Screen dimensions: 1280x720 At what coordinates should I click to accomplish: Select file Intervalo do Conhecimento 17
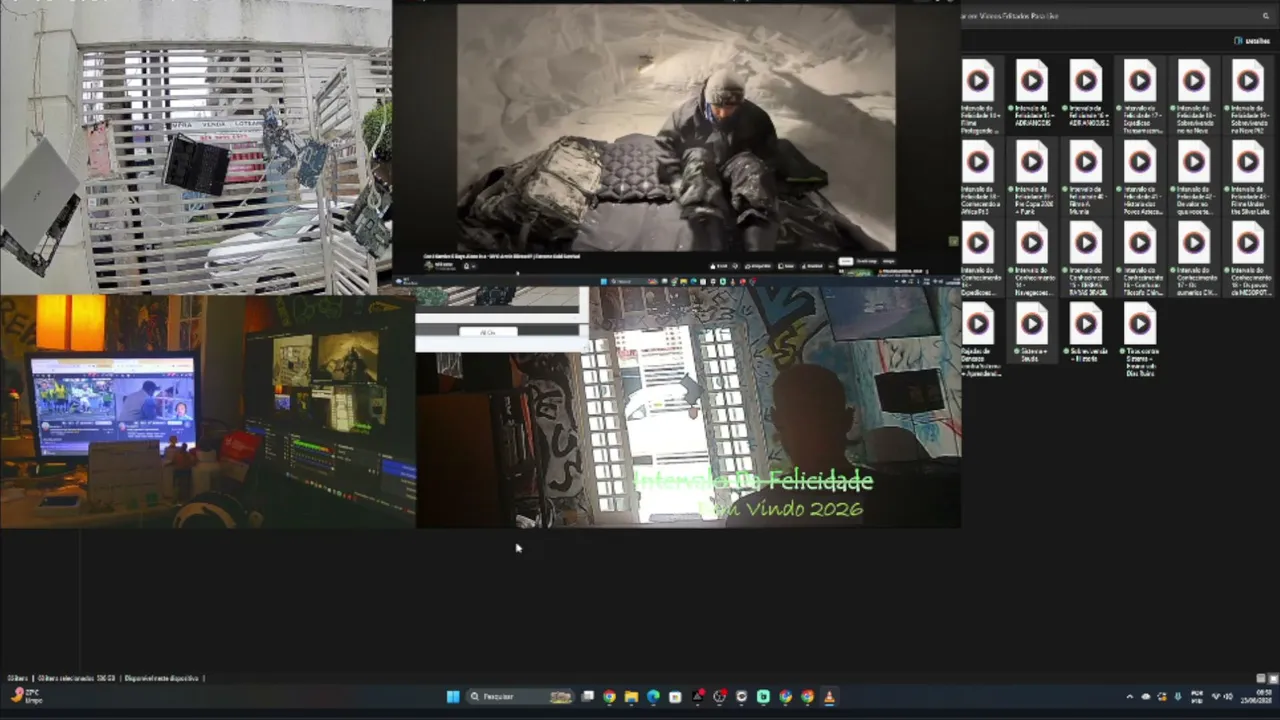(x=1194, y=258)
